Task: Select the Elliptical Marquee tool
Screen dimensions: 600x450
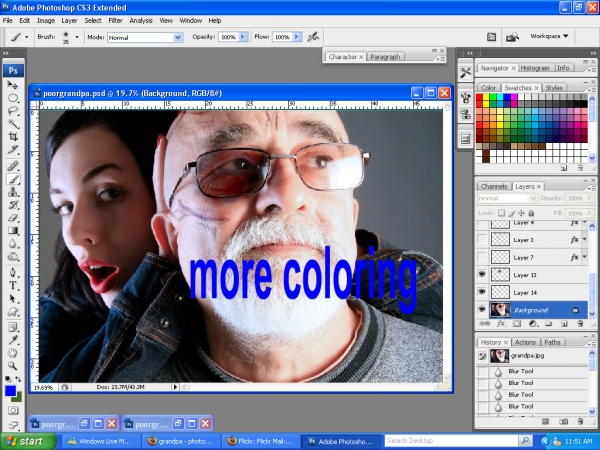Action: tap(13, 98)
